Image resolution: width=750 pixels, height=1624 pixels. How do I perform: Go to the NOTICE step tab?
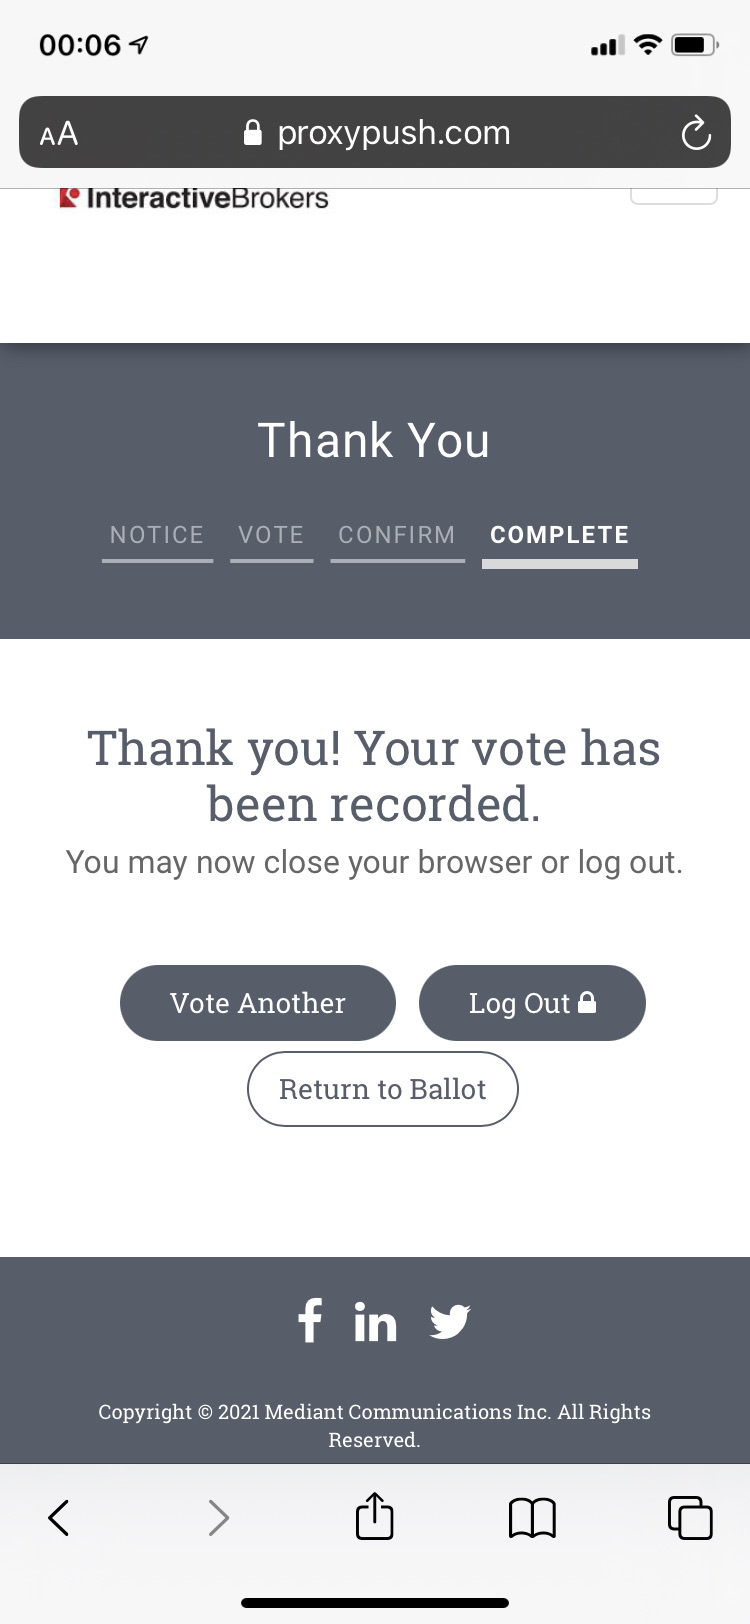pyautogui.click(x=157, y=537)
